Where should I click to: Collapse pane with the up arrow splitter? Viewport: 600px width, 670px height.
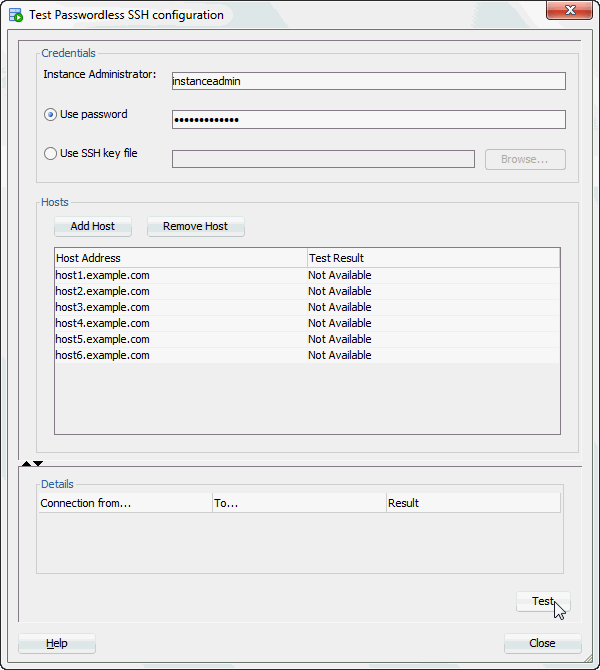[26, 464]
